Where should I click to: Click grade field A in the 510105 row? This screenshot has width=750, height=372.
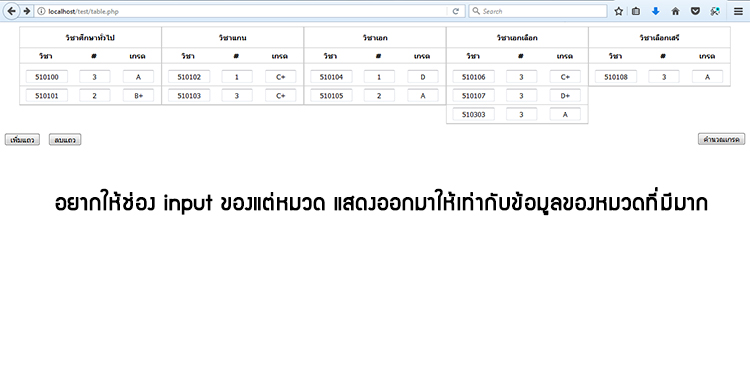(x=423, y=96)
